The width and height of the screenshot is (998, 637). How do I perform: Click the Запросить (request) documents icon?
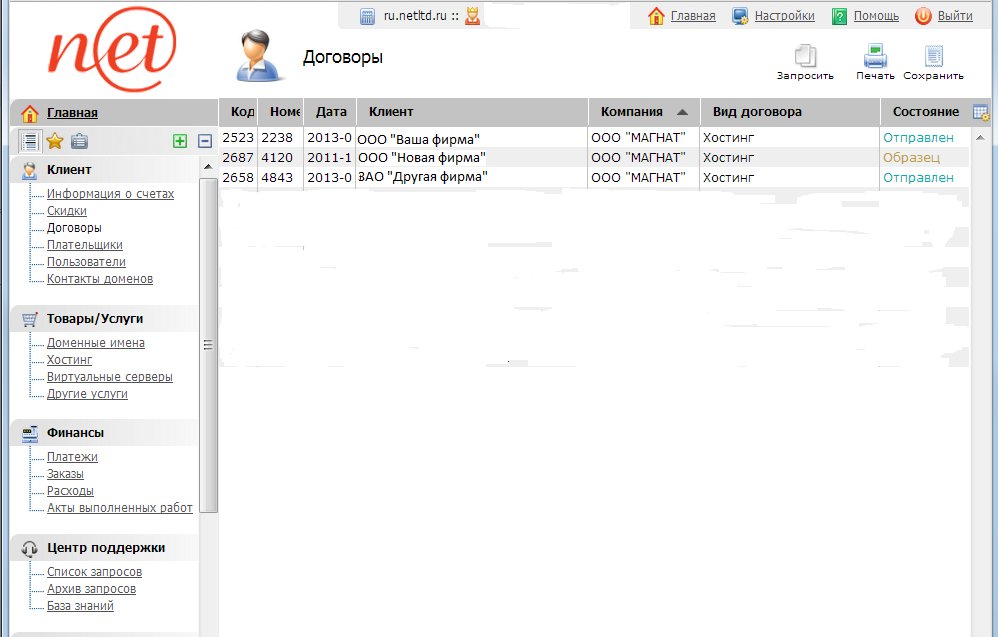point(805,58)
